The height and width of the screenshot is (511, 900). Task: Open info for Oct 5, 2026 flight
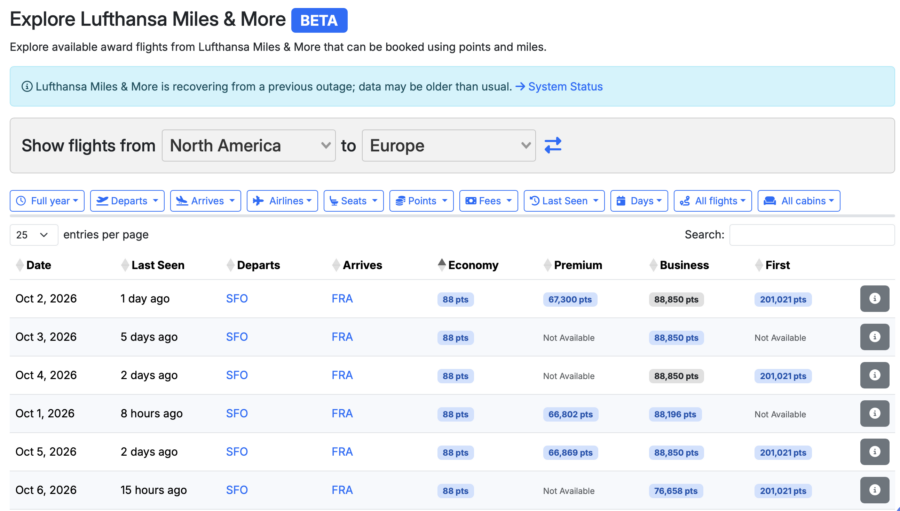point(874,452)
